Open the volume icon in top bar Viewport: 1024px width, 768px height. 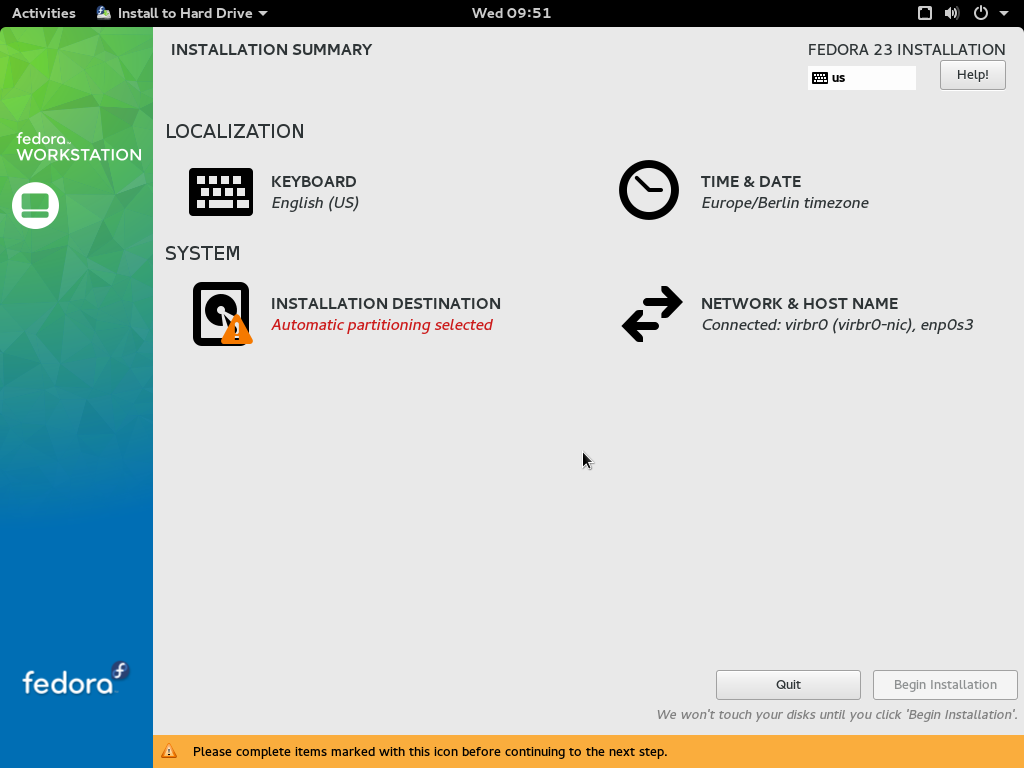coord(952,13)
